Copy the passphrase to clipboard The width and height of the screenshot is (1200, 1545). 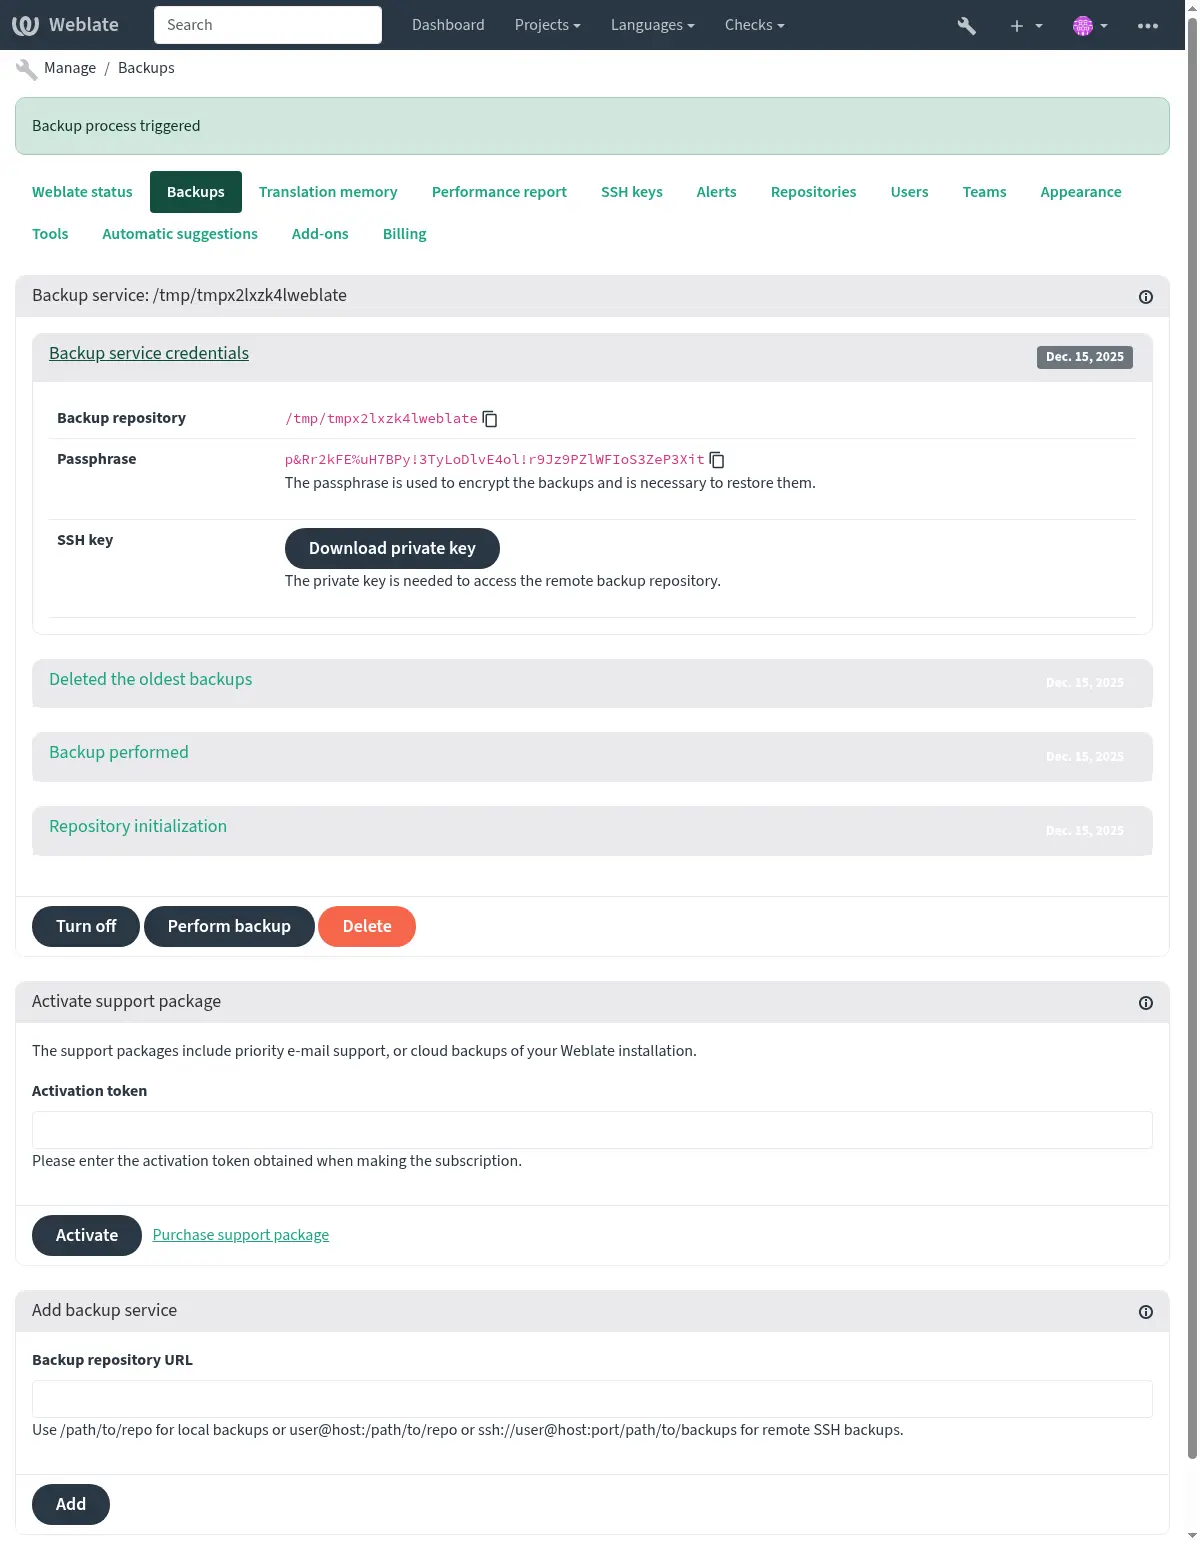point(717,460)
